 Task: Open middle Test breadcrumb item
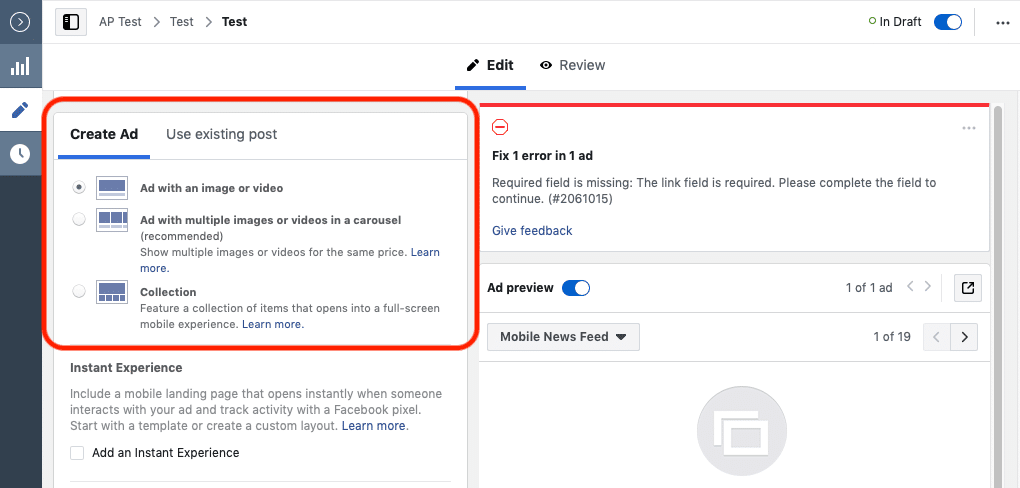tap(181, 22)
